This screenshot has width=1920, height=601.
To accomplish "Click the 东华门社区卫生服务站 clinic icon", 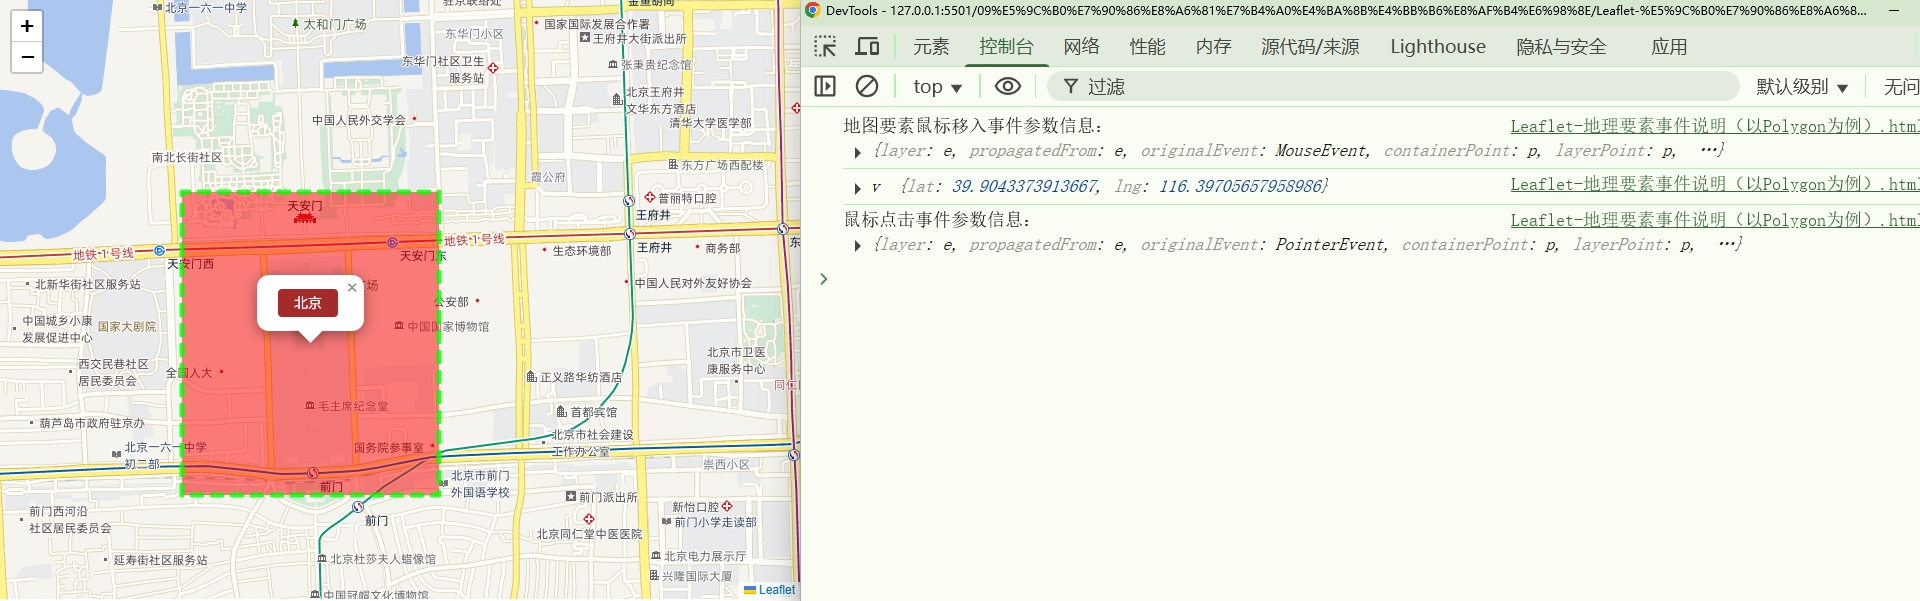I will 493,68.
